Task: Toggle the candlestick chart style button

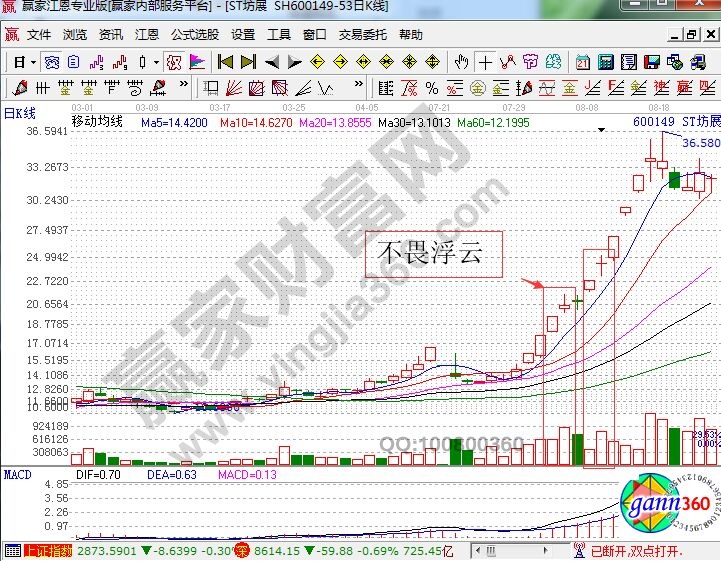Action: 141,62
